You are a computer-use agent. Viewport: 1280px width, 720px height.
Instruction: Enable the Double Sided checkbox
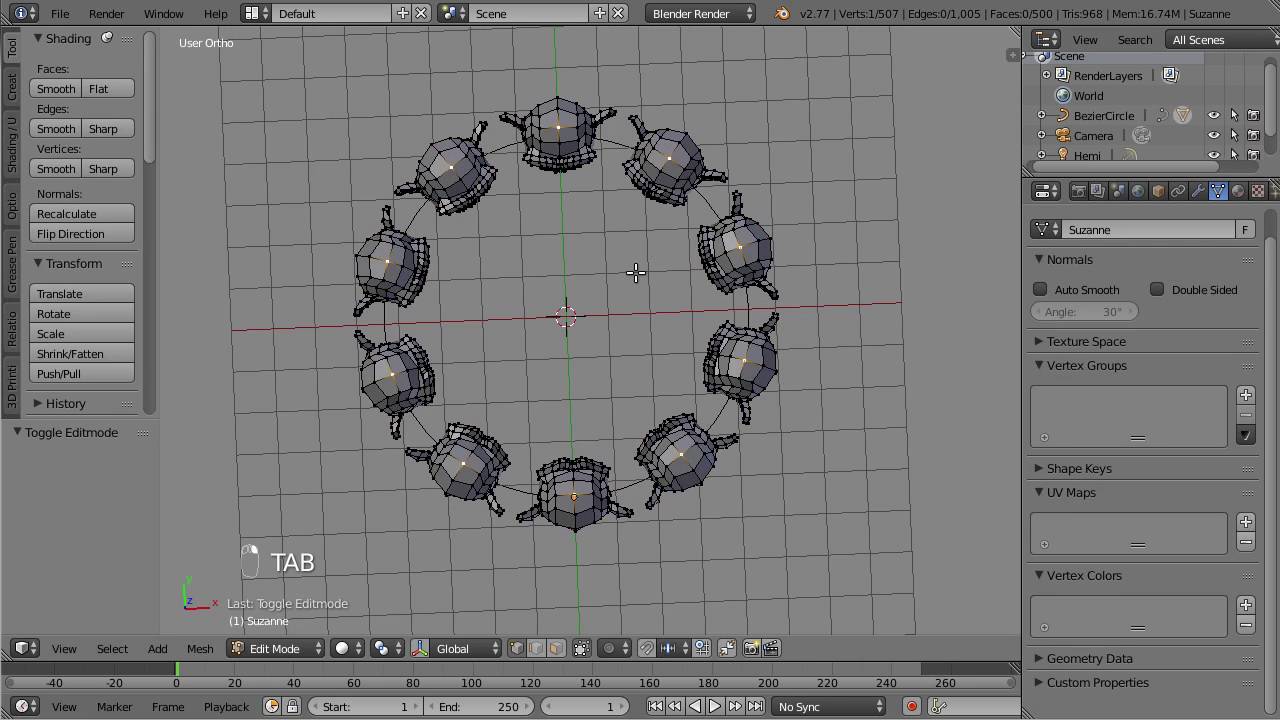pos(1157,290)
